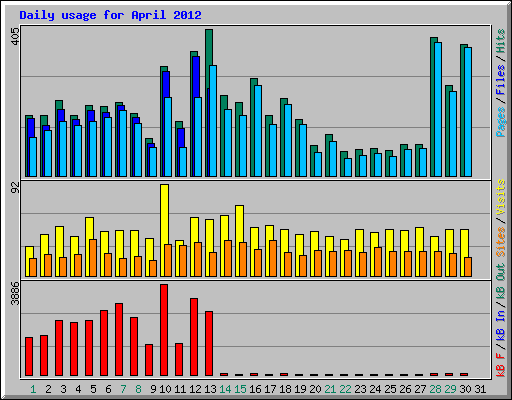
Task: Click the cyan pages bar for day 30
Action: click(x=468, y=112)
